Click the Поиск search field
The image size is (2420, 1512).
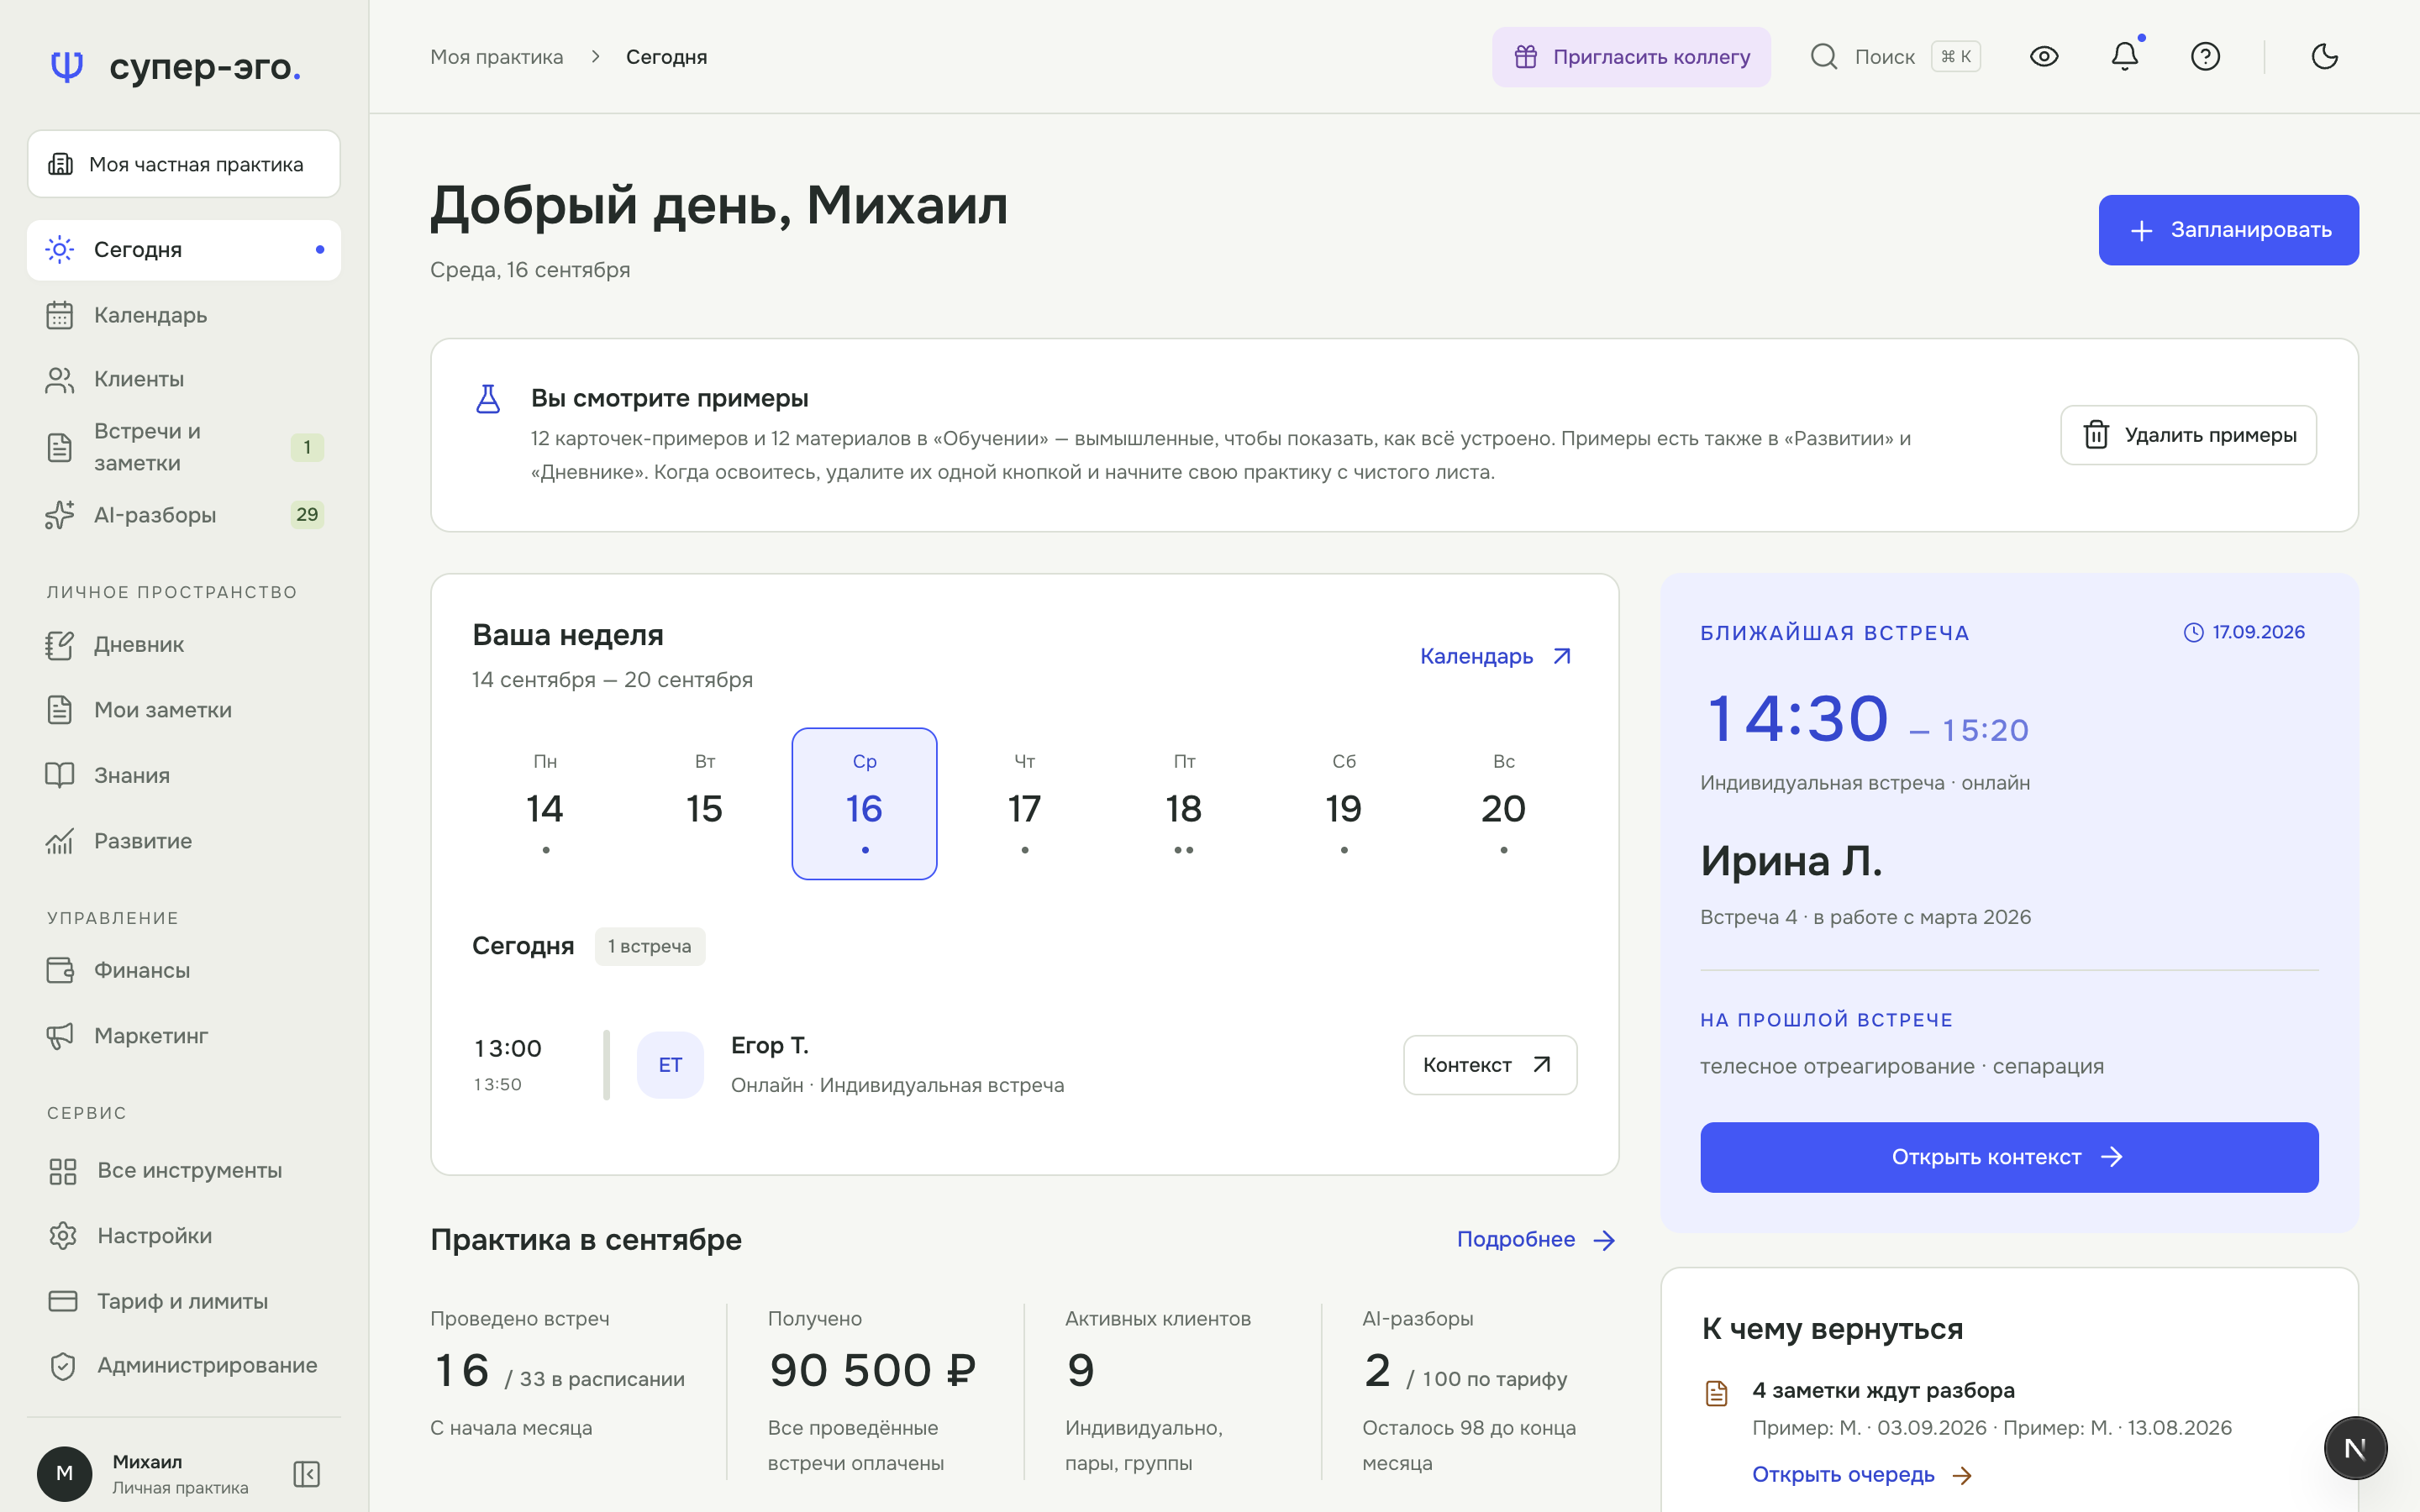pos(1895,57)
